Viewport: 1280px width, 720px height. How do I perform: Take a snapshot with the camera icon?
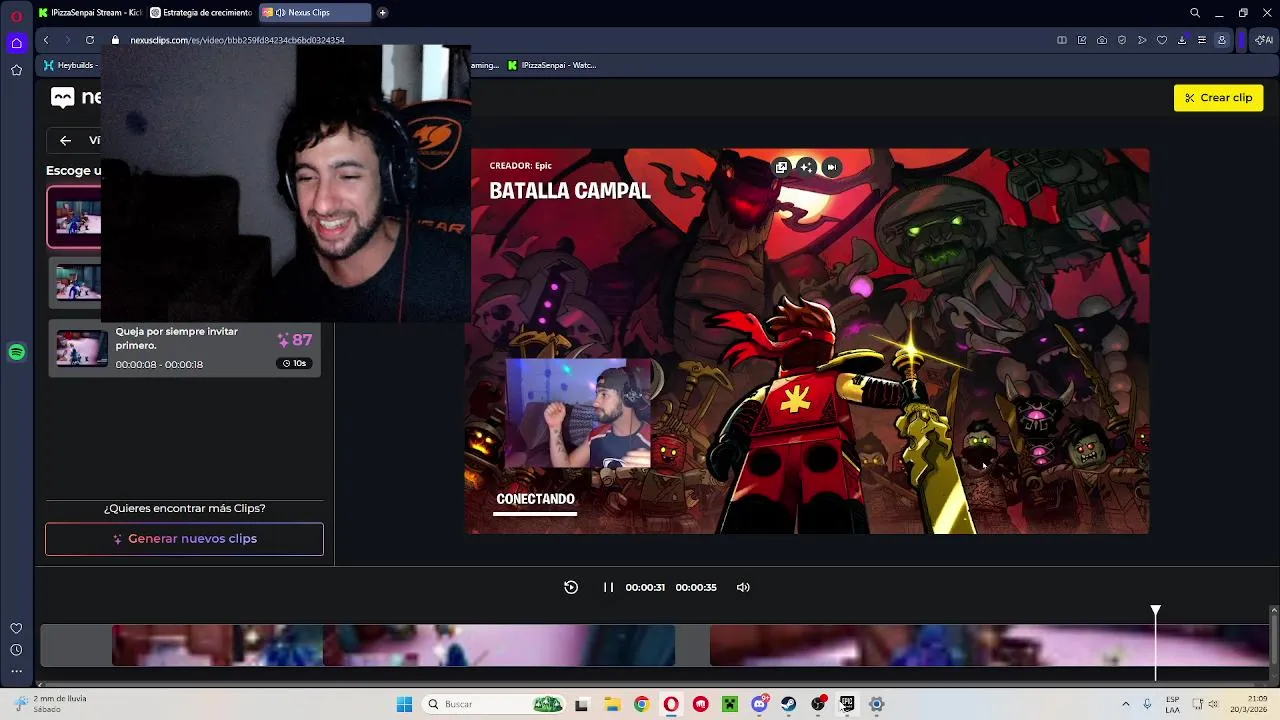pos(1102,40)
